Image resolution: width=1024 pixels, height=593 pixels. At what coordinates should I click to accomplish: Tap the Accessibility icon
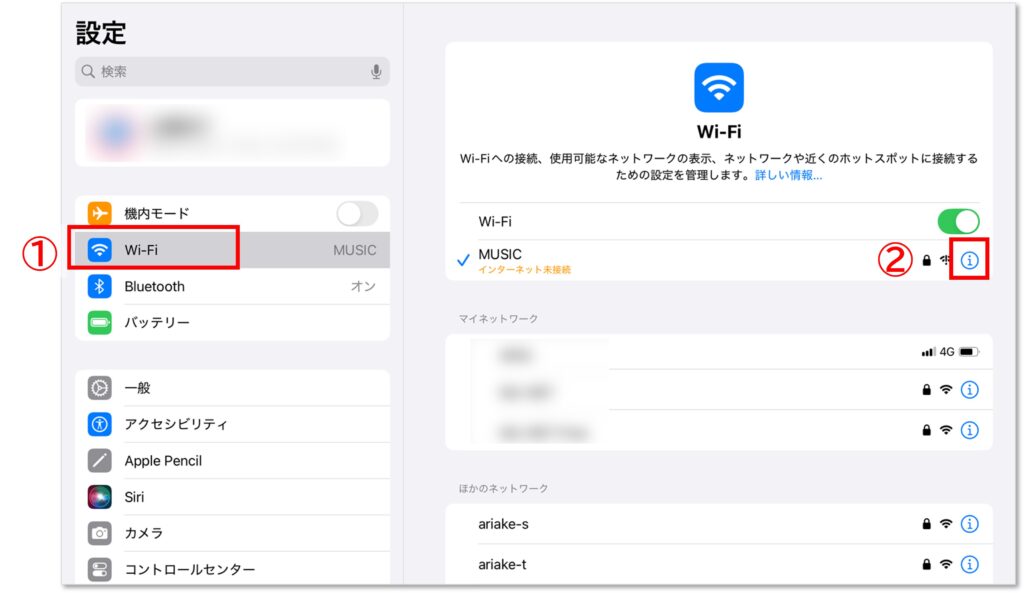(x=99, y=424)
